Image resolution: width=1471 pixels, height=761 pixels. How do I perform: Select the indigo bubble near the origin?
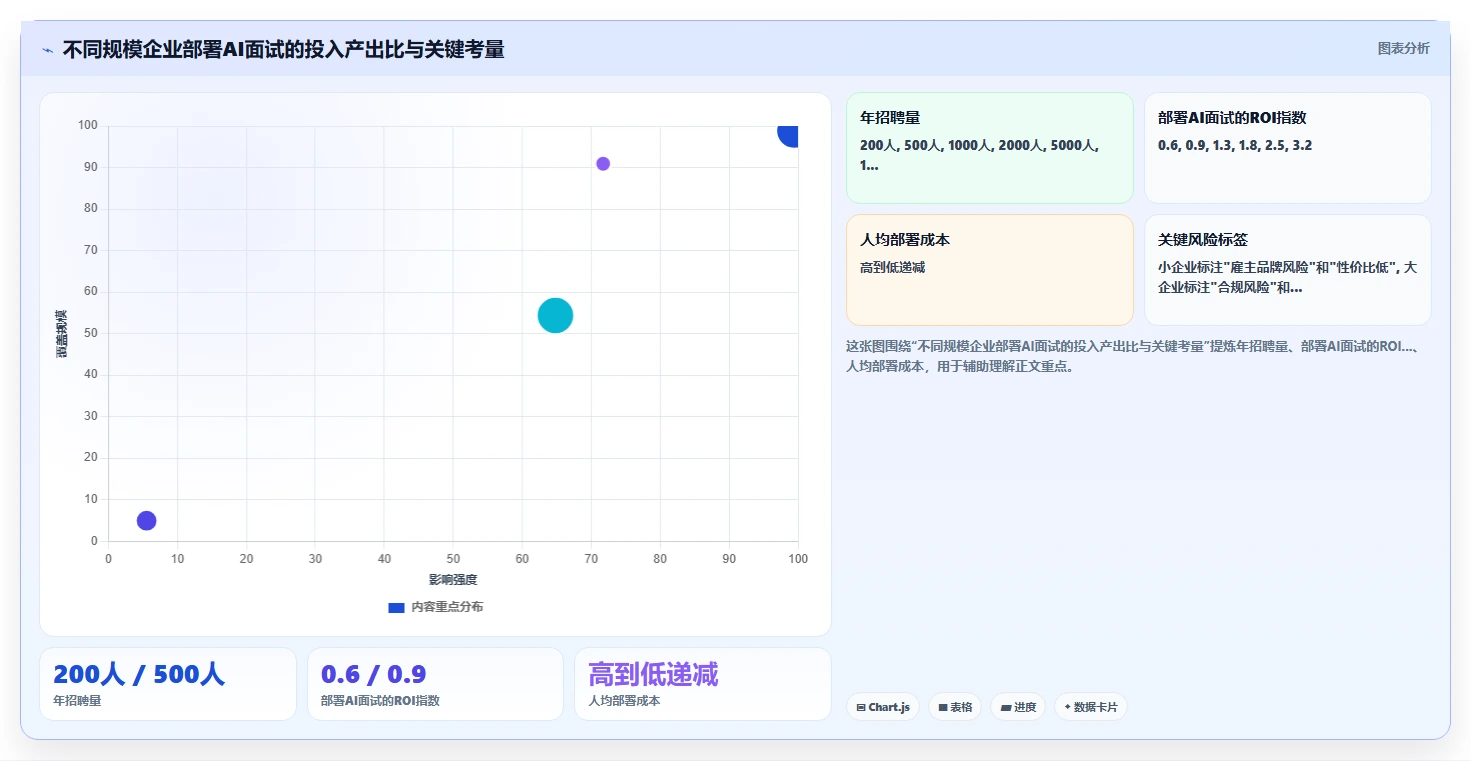click(x=146, y=520)
